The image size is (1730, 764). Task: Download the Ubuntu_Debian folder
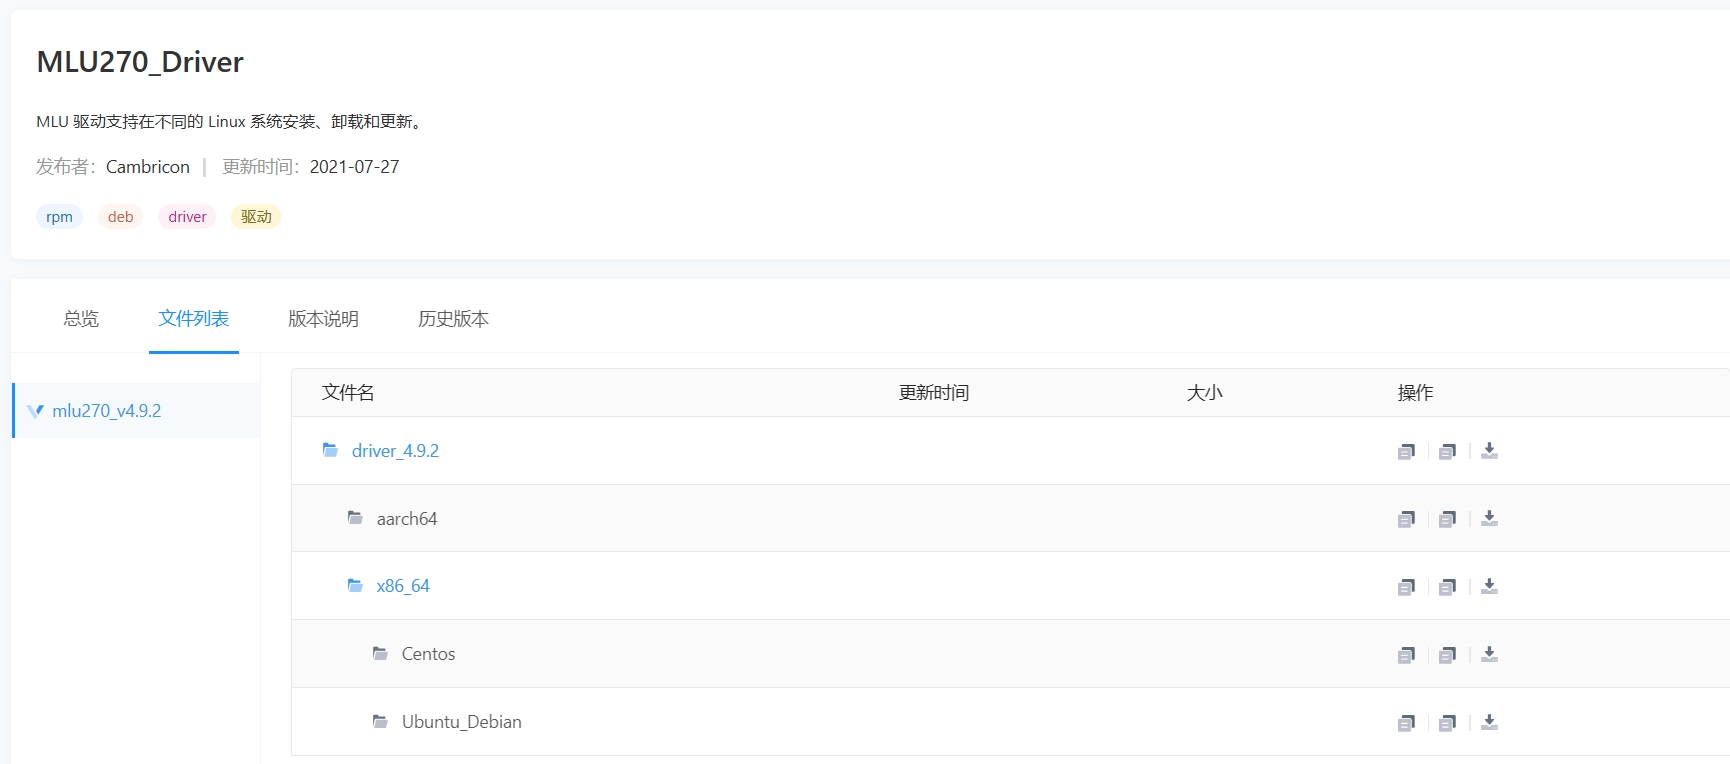(1489, 722)
